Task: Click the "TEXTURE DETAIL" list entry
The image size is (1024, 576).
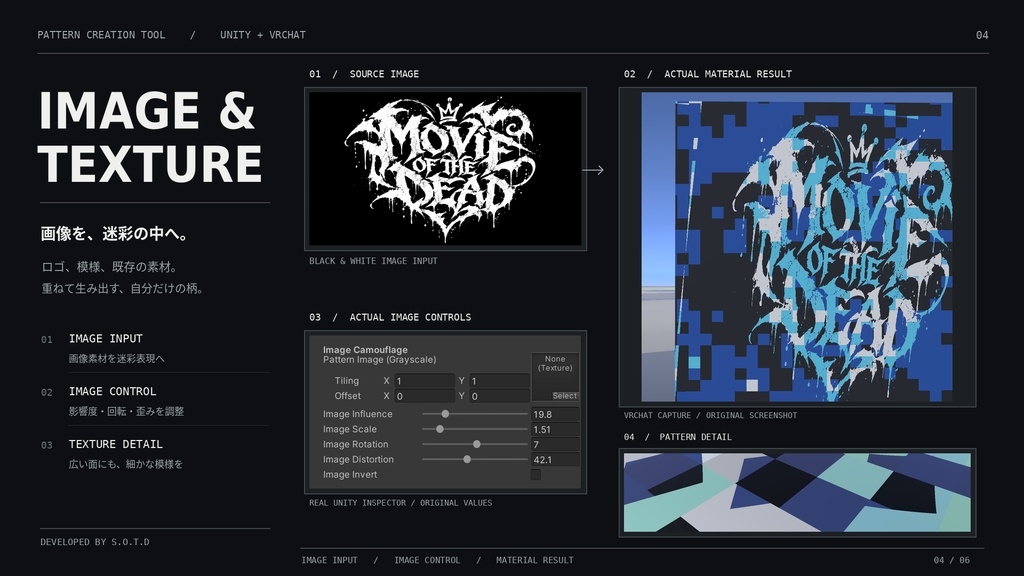Action: click(116, 444)
